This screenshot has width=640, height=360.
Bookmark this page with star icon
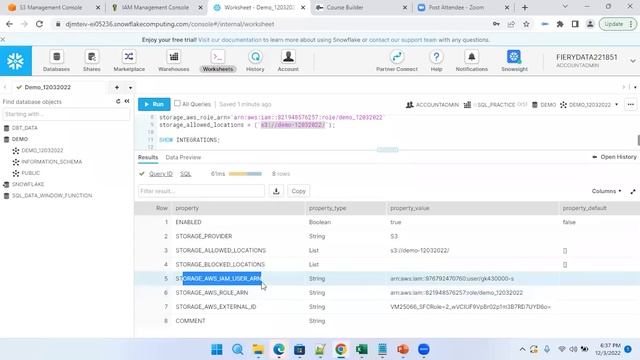pyautogui.click(x=527, y=24)
